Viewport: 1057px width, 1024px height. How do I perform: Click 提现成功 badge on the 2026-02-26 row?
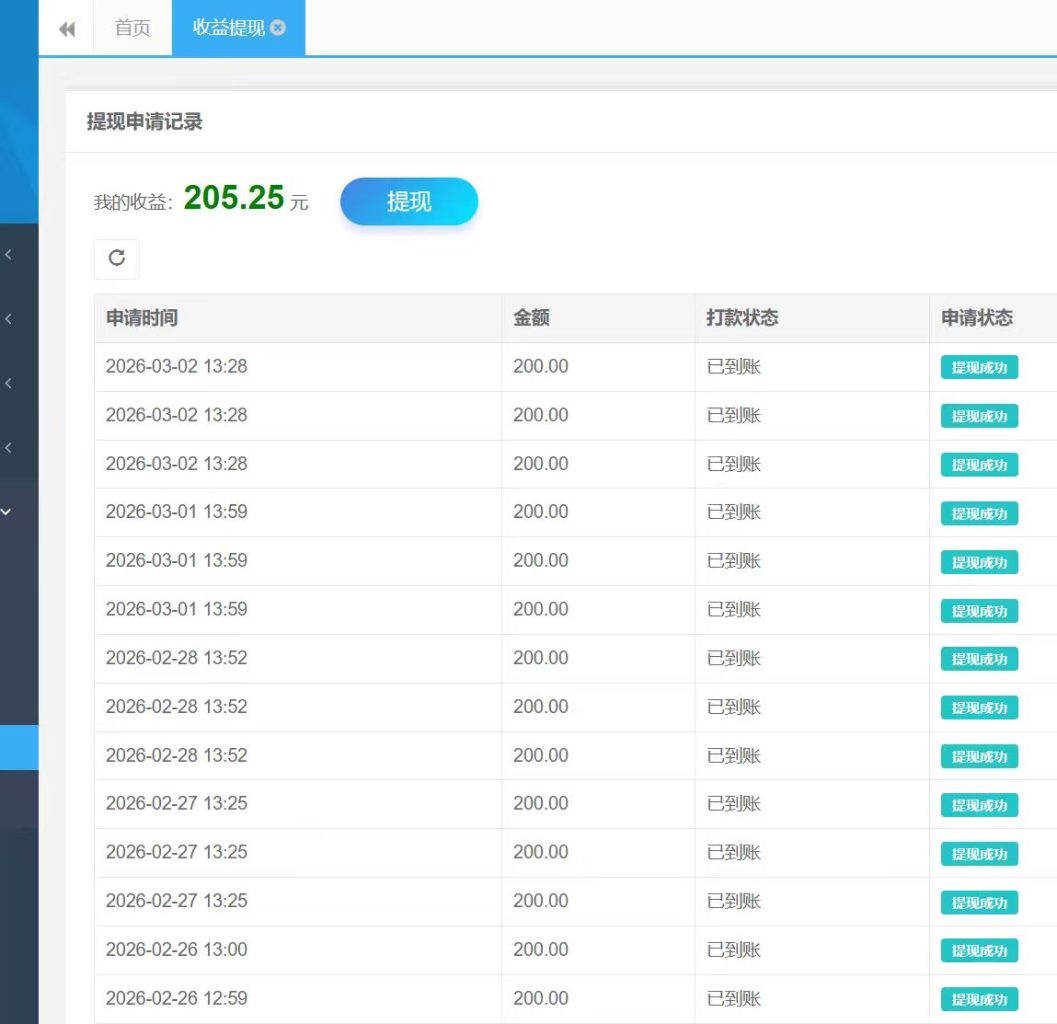978,951
